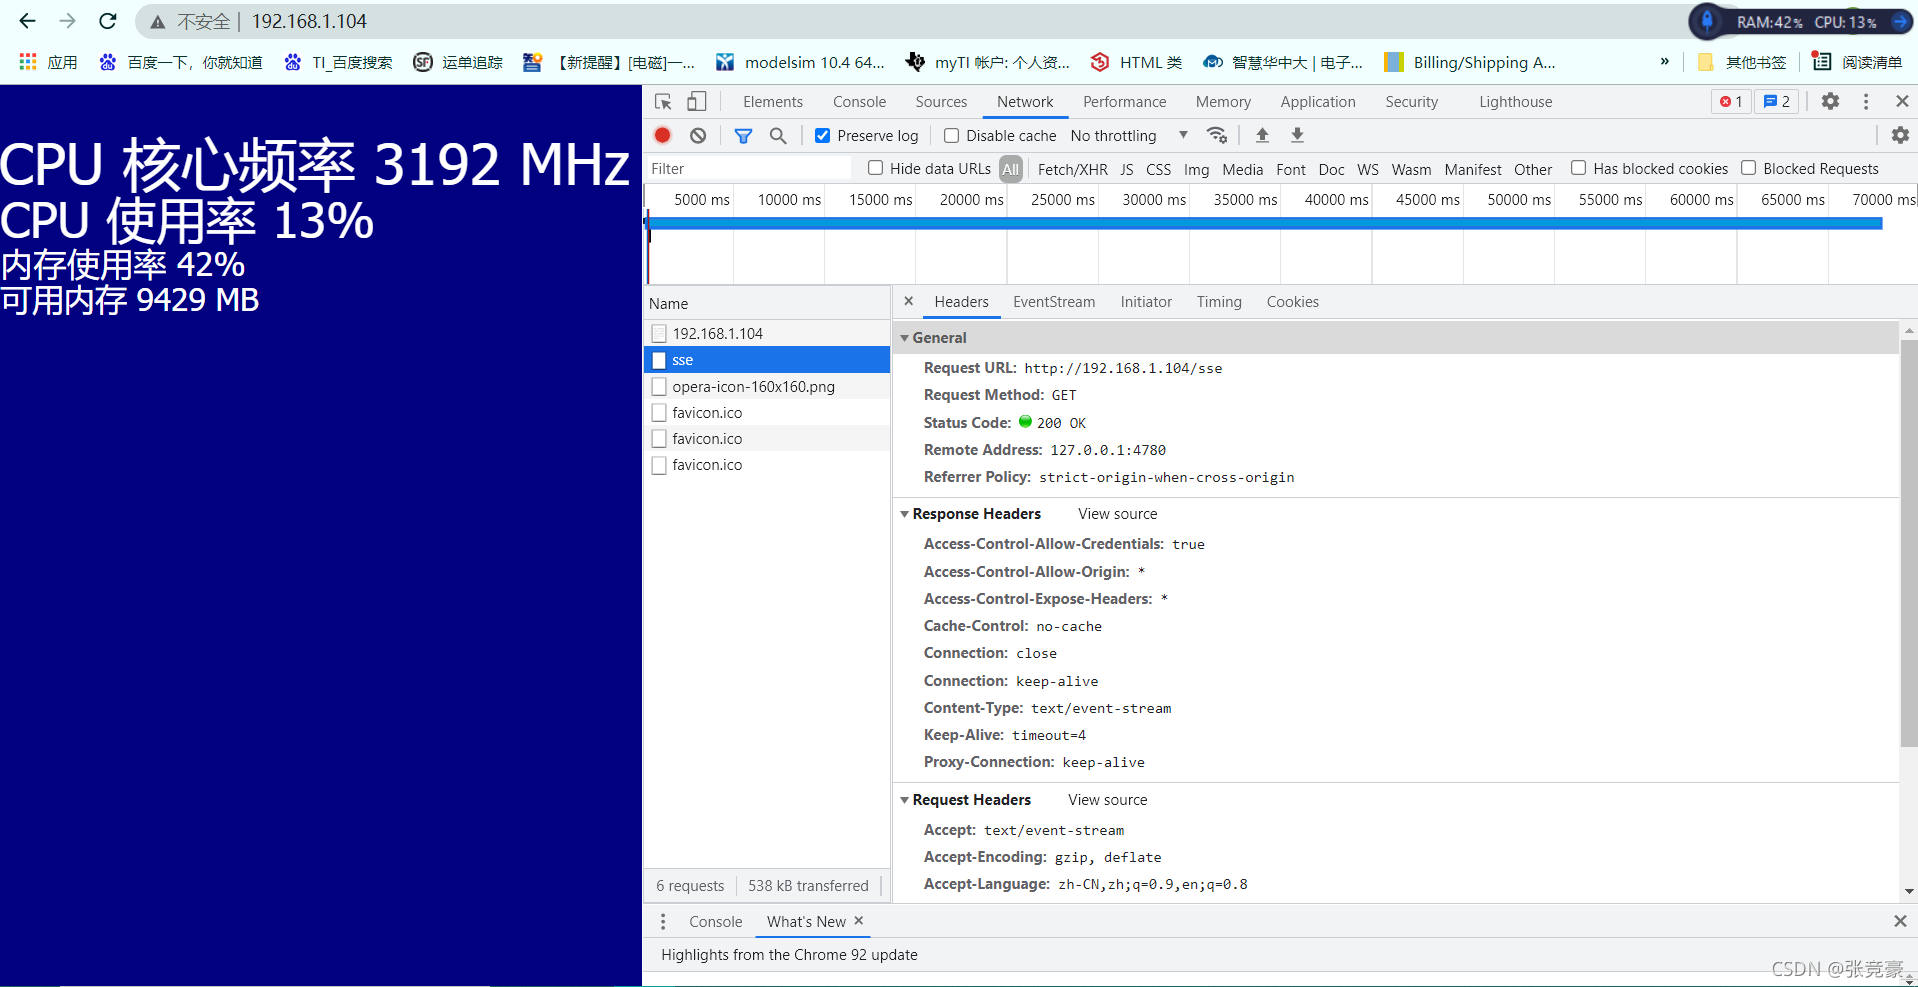Image resolution: width=1918 pixels, height=987 pixels.
Task: Open the HTML 类 bookmark
Action: click(x=1136, y=62)
